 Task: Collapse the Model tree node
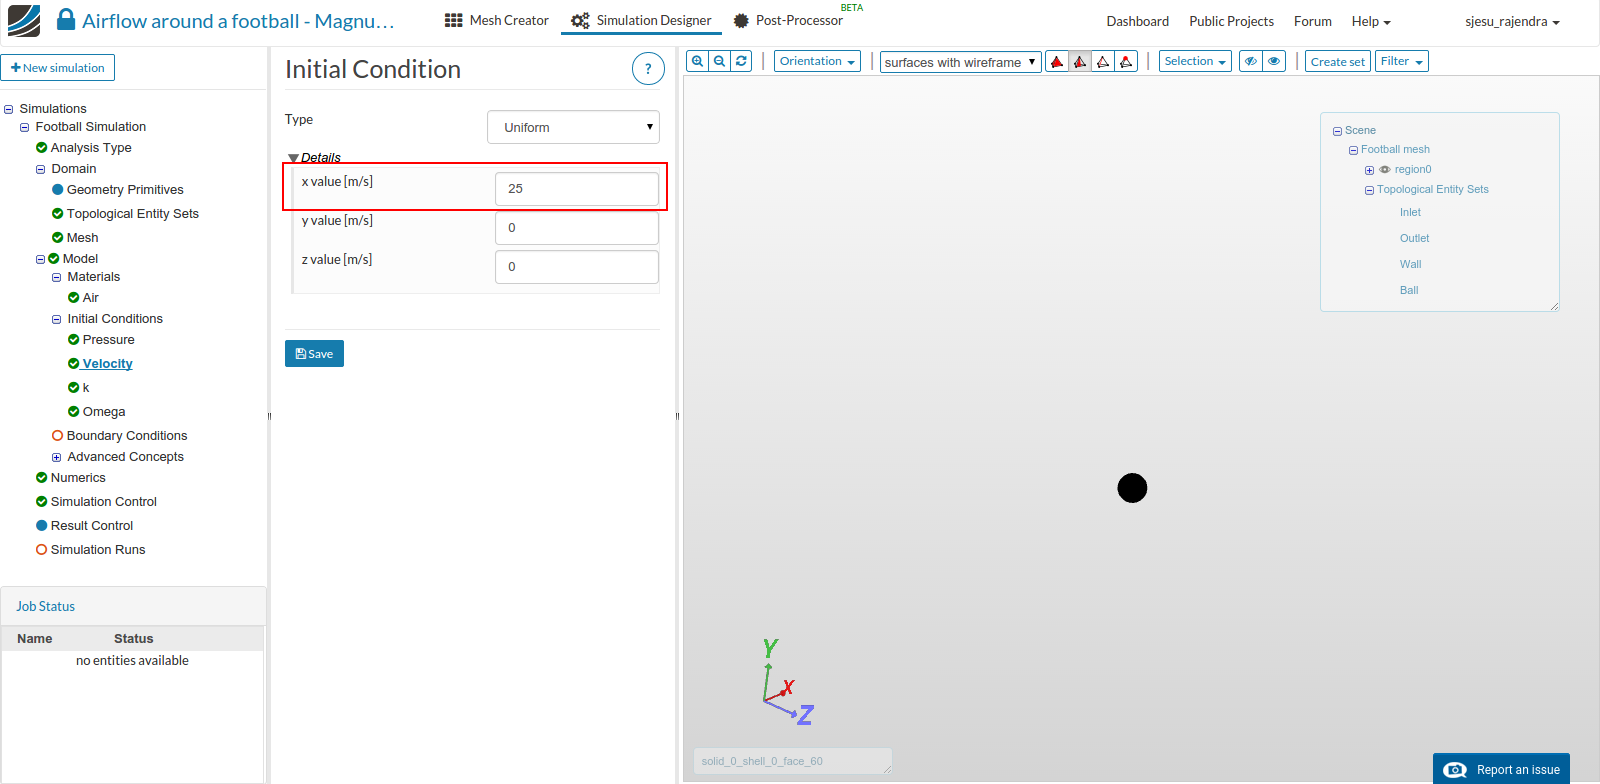[x=40, y=259]
